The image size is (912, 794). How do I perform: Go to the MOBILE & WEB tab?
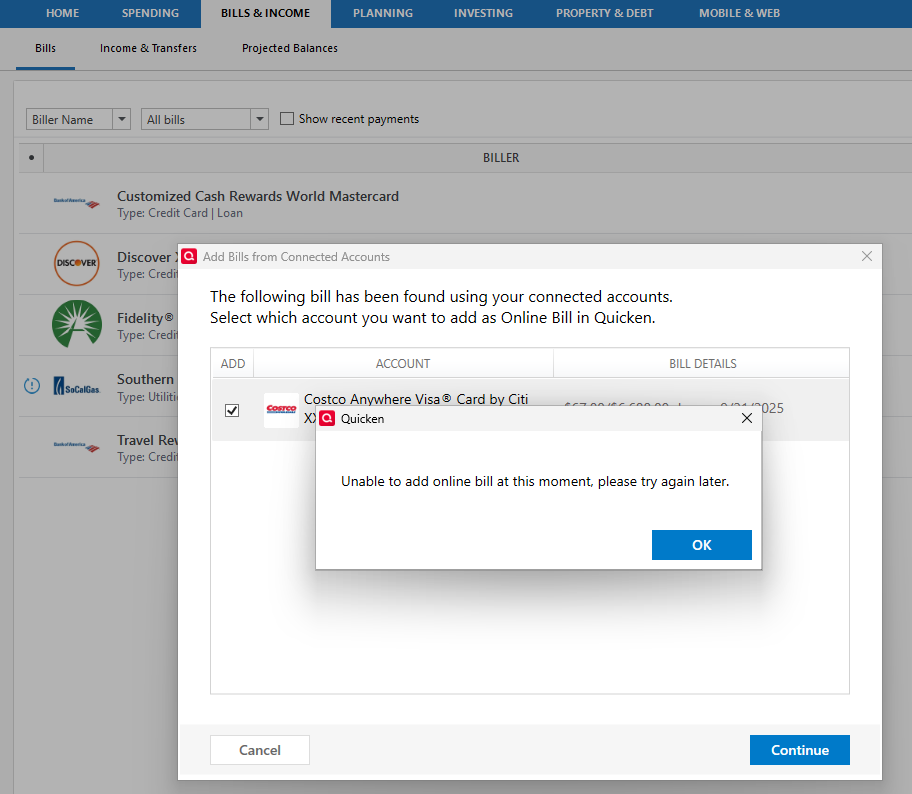point(739,13)
